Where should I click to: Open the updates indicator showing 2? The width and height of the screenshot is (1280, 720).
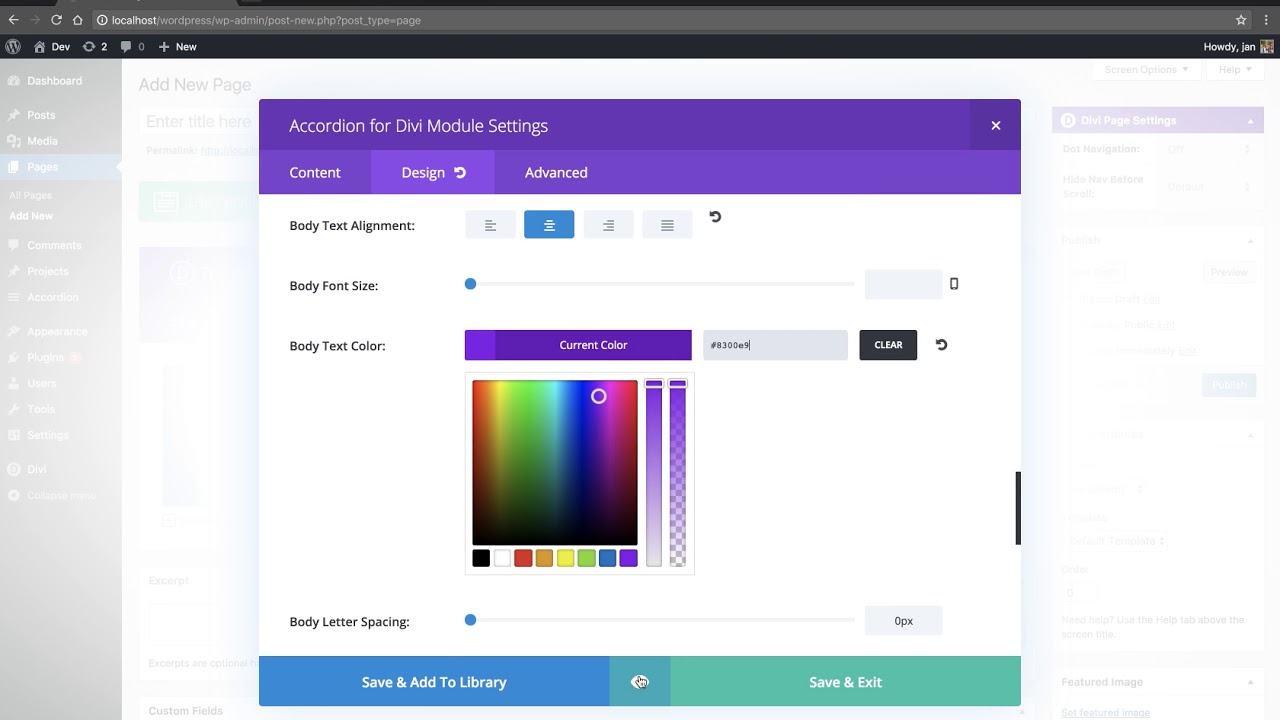click(95, 47)
